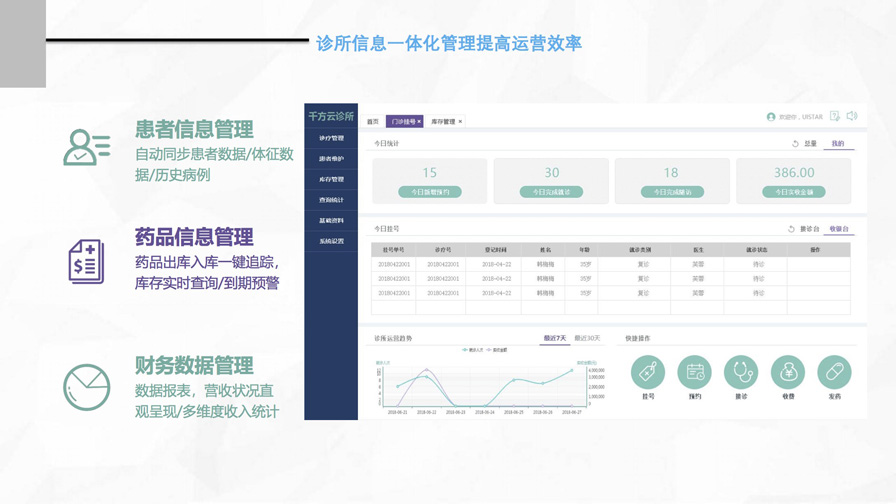Click the user avatar icon in header
This screenshot has height=504, width=896.
click(x=771, y=117)
